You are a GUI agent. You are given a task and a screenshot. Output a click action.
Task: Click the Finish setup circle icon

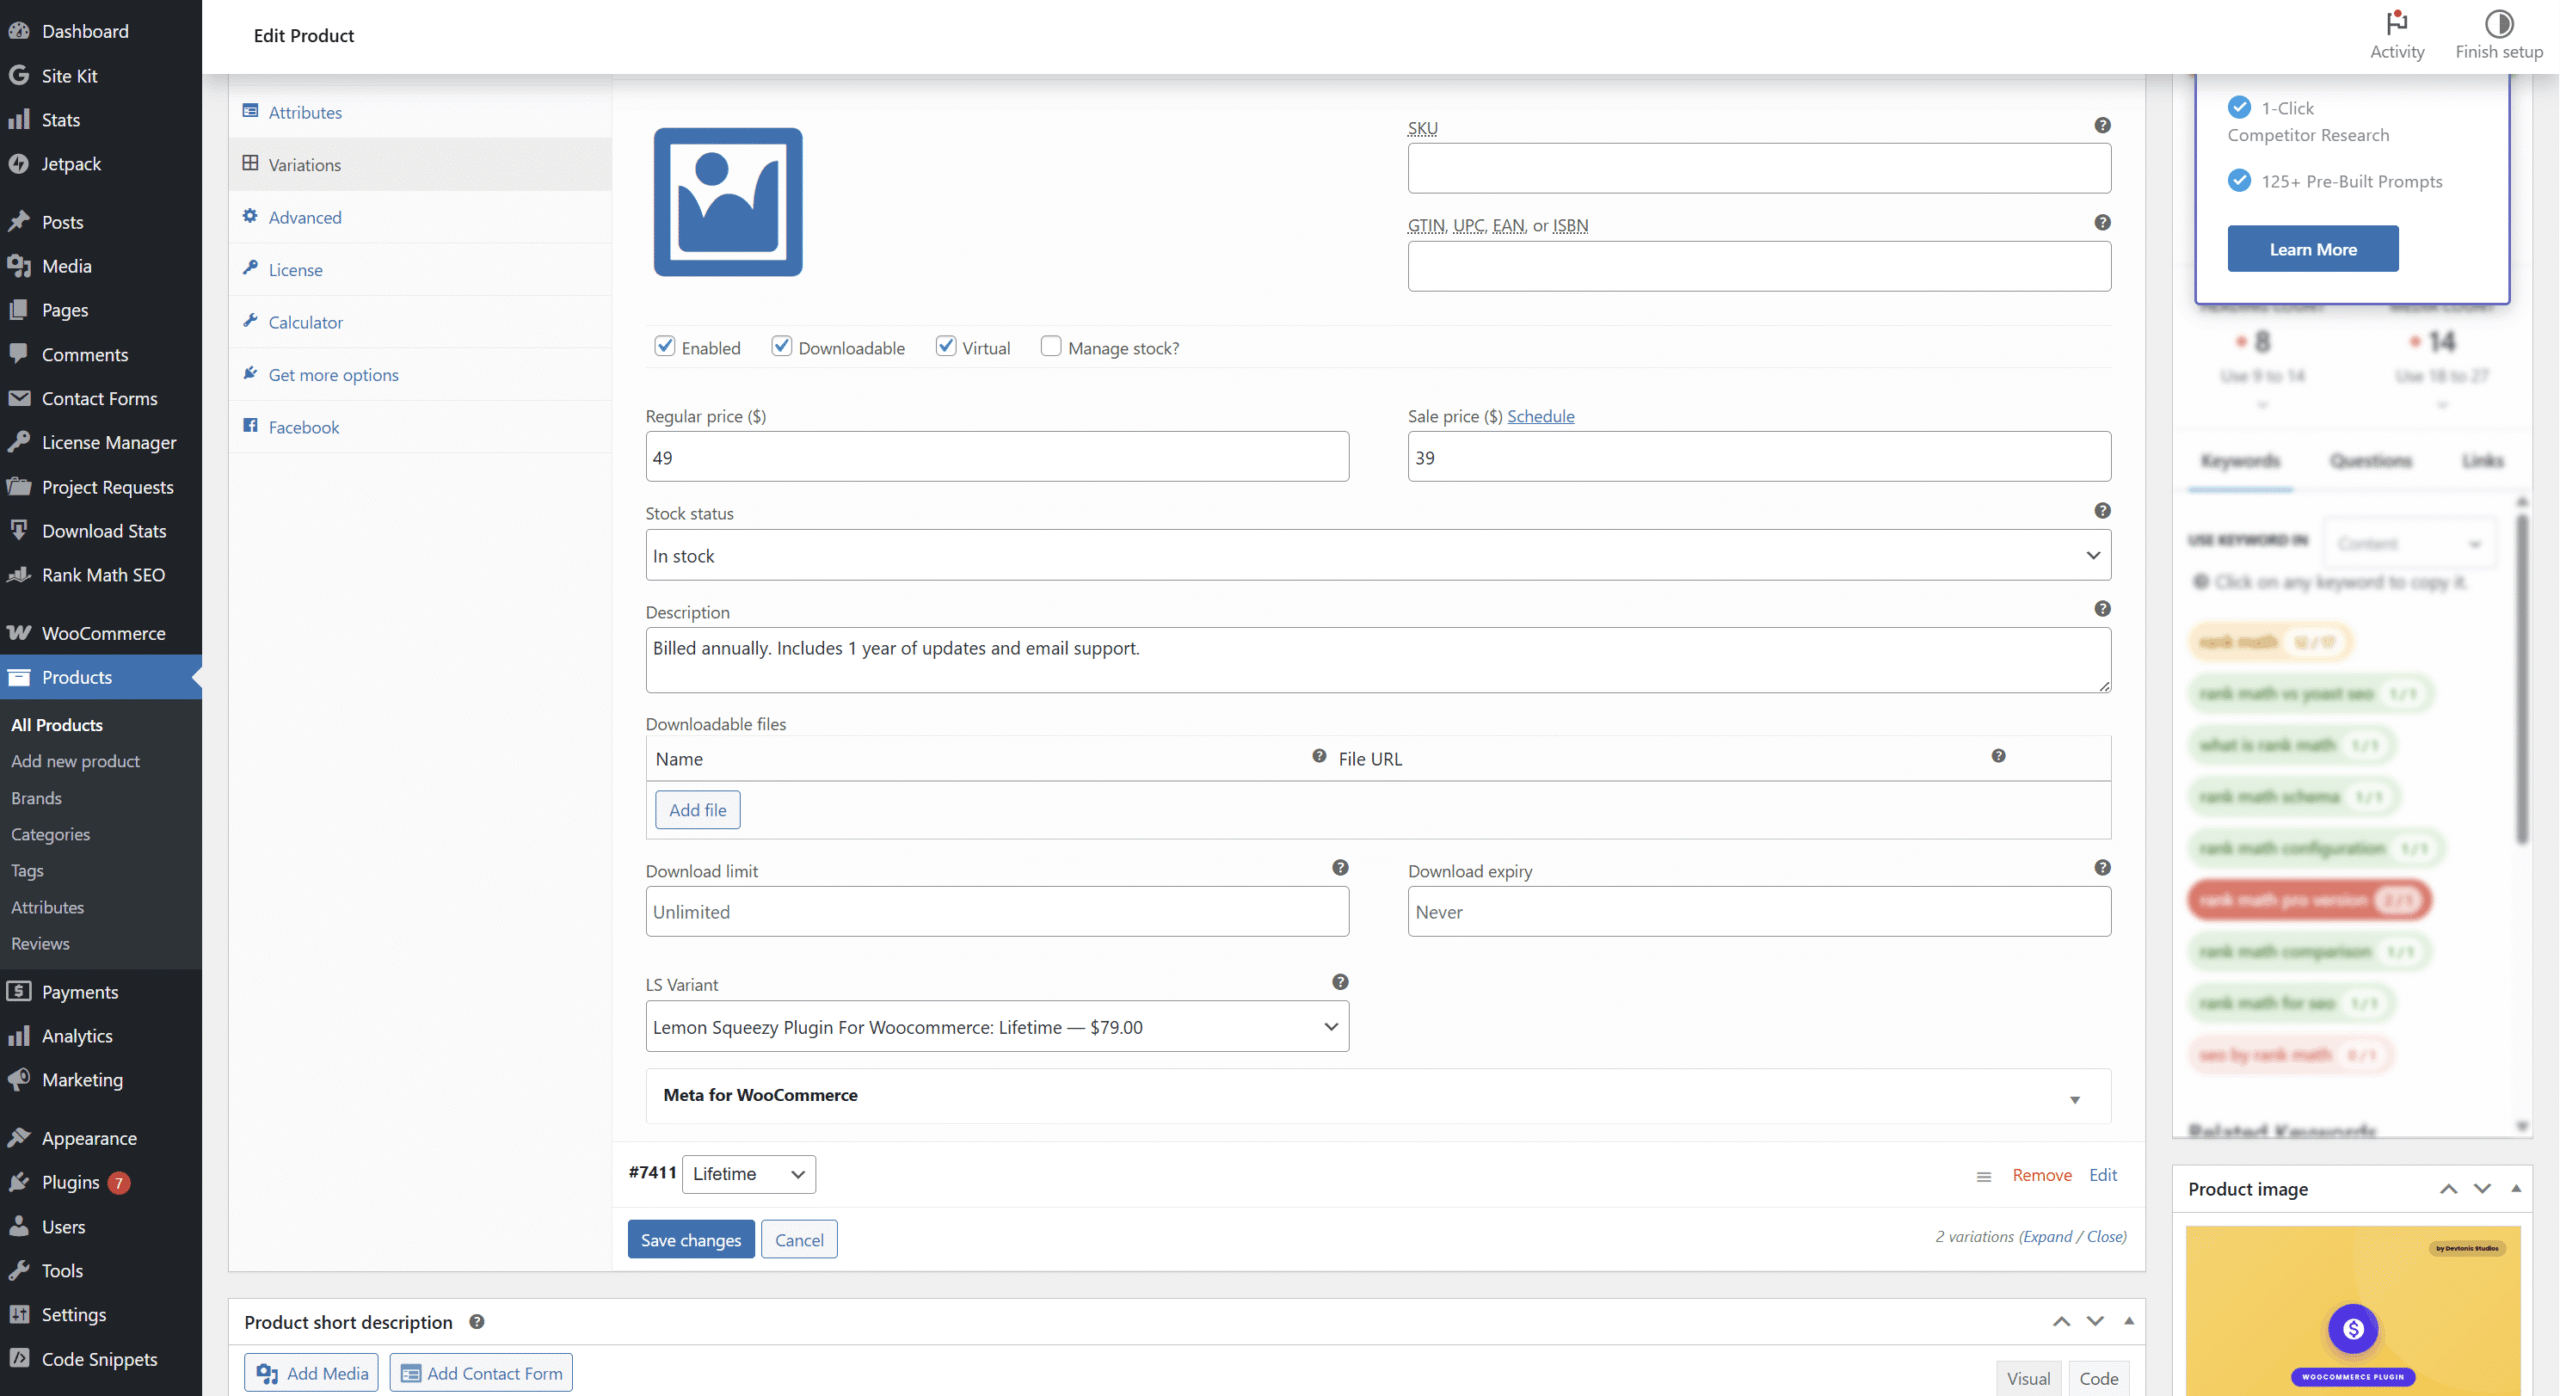pyautogui.click(x=2499, y=23)
